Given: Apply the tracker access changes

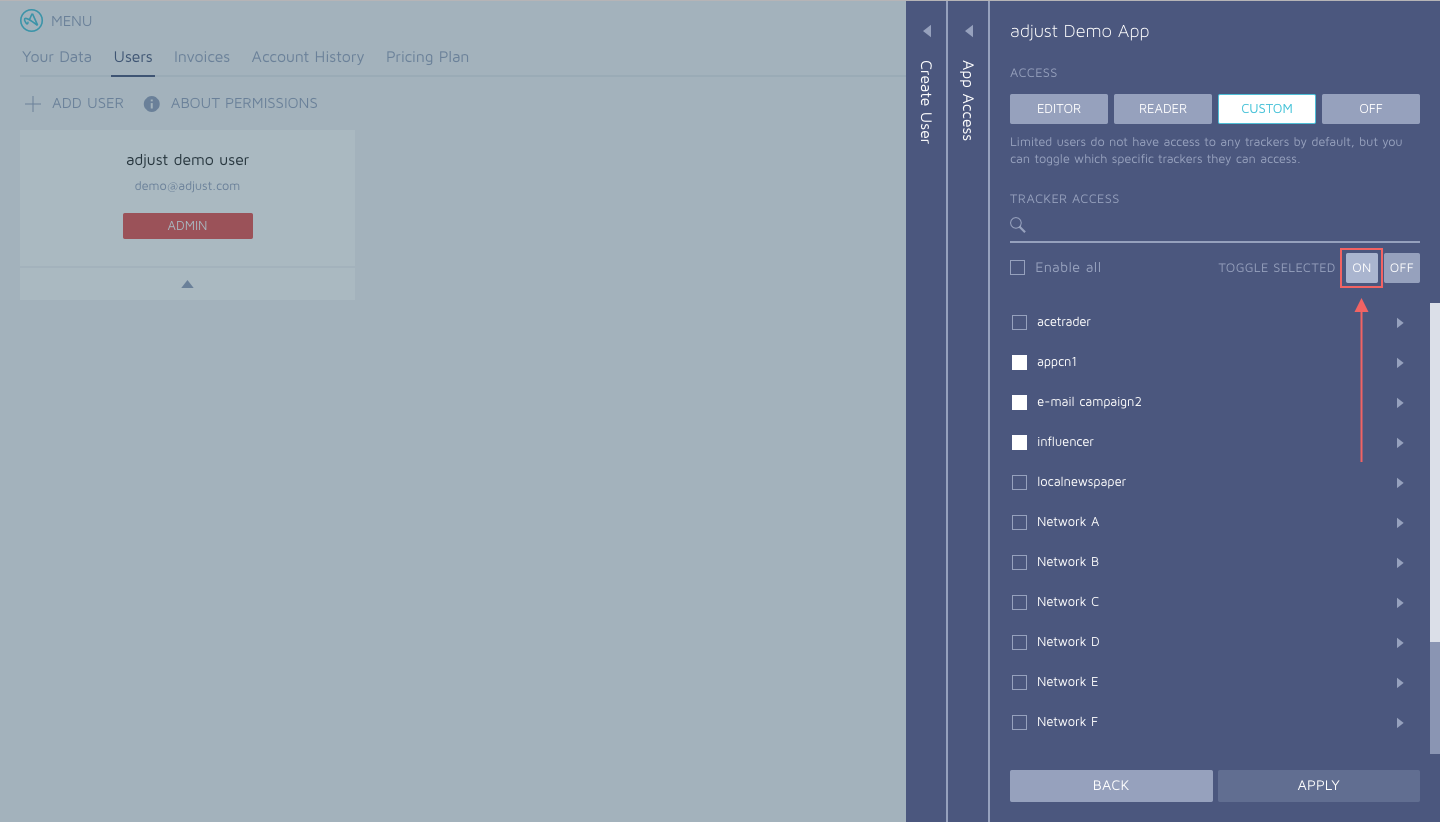Looking at the screenshot, I should coord(1318,786).
